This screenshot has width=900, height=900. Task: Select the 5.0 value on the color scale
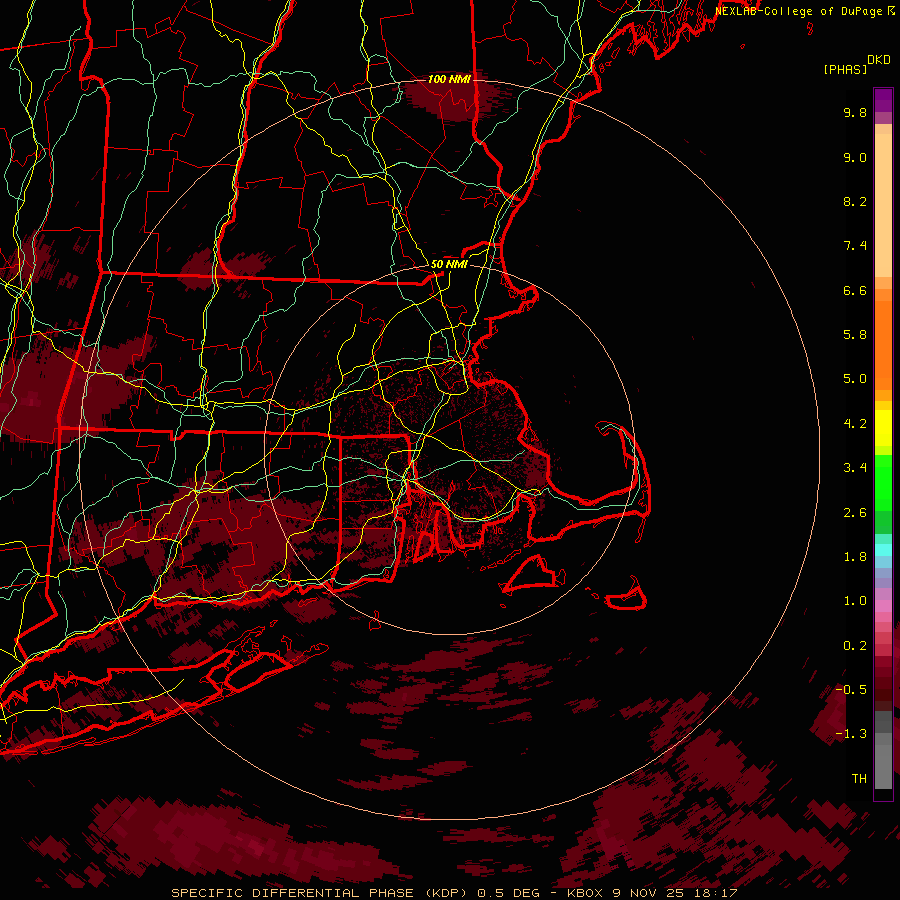point(855,379)
